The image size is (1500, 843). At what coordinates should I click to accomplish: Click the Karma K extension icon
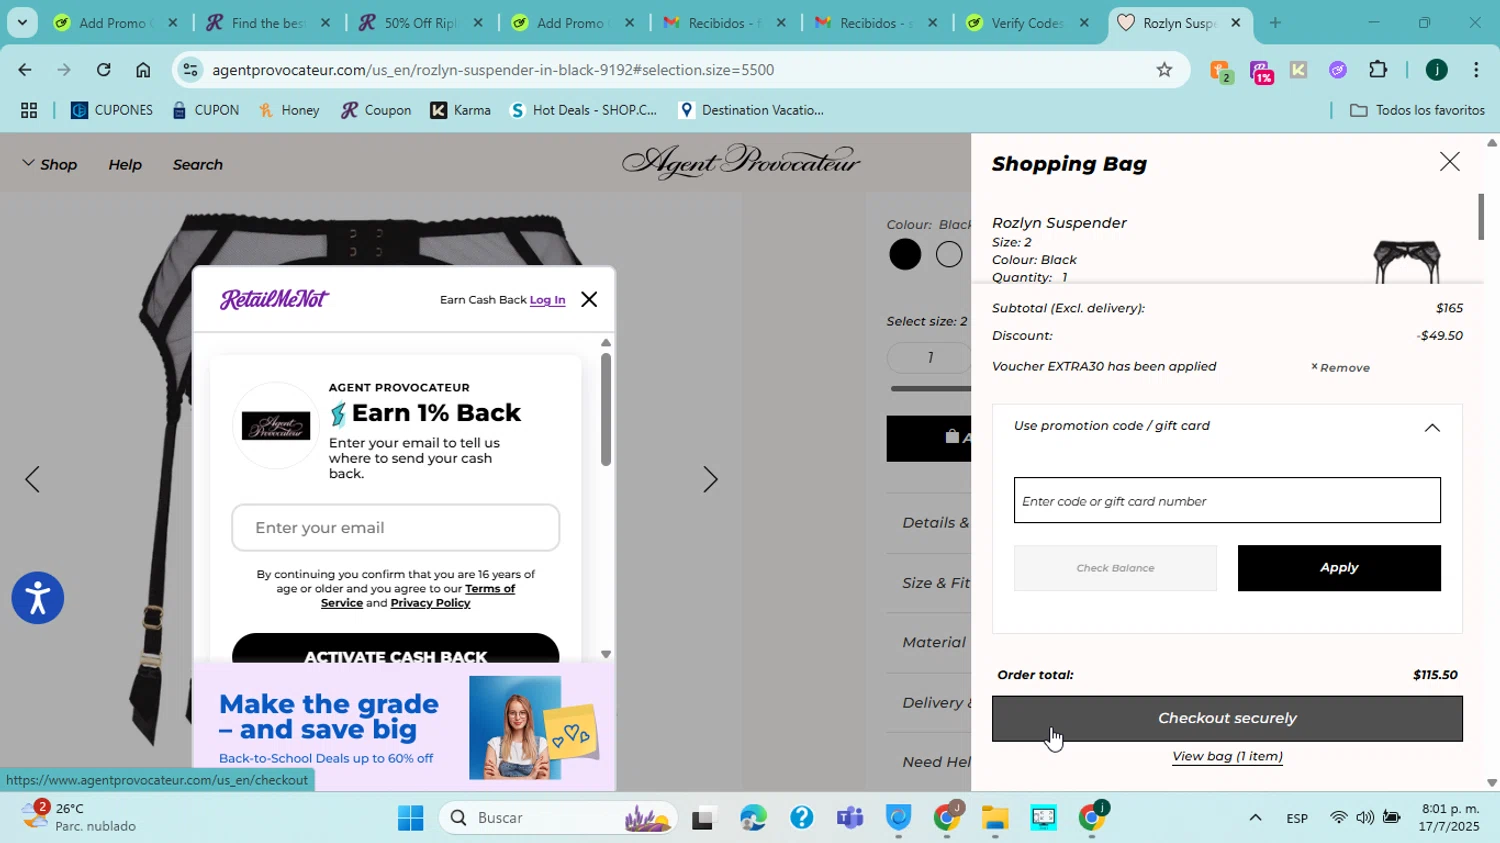click(1298, 70)
